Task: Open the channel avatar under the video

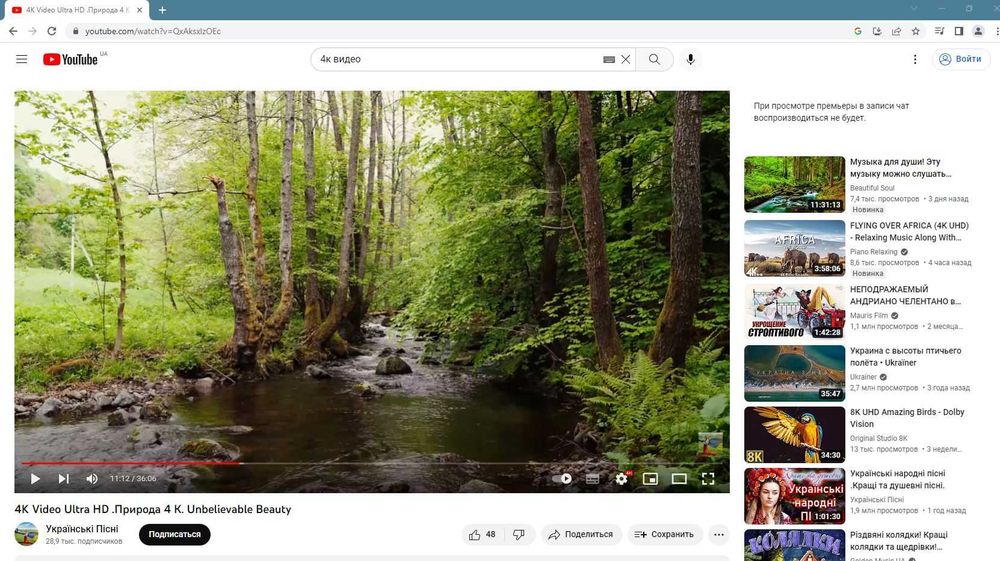Action: click(27, 534)
